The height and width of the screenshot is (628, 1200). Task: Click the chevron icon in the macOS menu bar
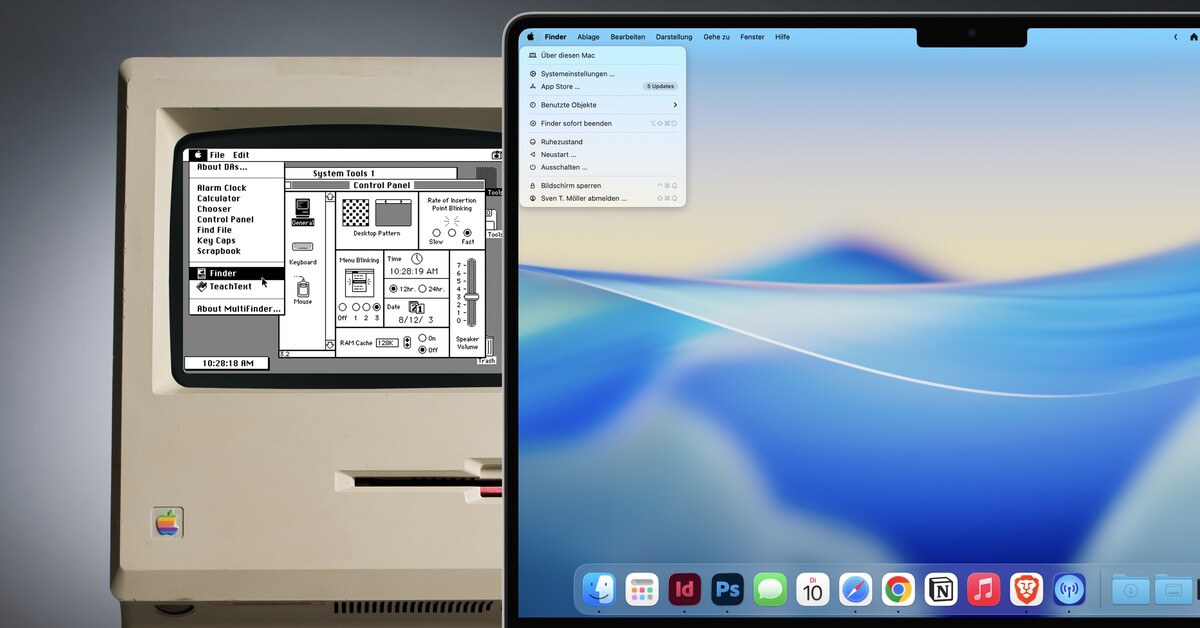point(1175,37)
